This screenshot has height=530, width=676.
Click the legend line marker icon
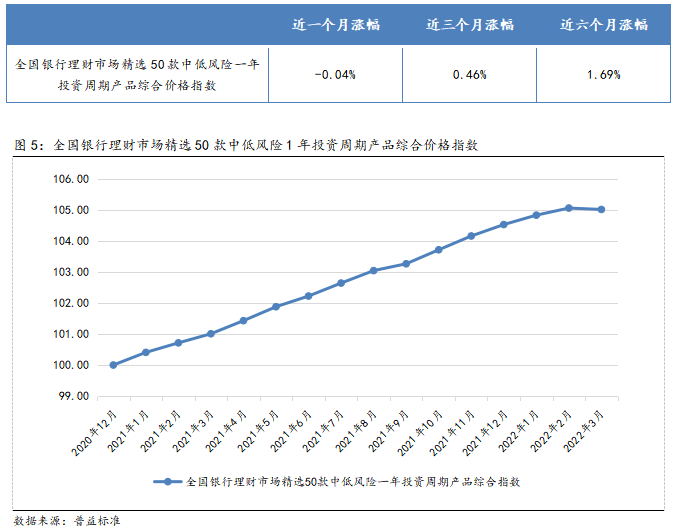point(168,481)
